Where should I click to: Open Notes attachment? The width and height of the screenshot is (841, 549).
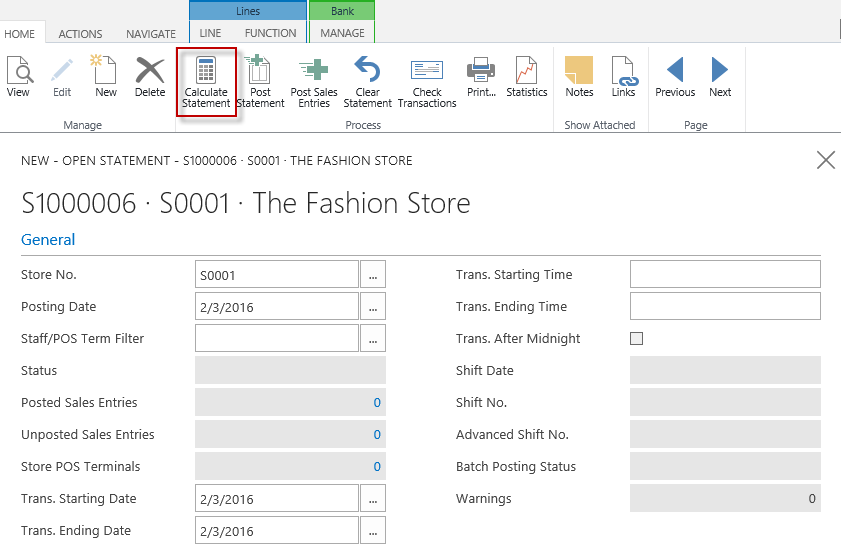pos(579,78)
